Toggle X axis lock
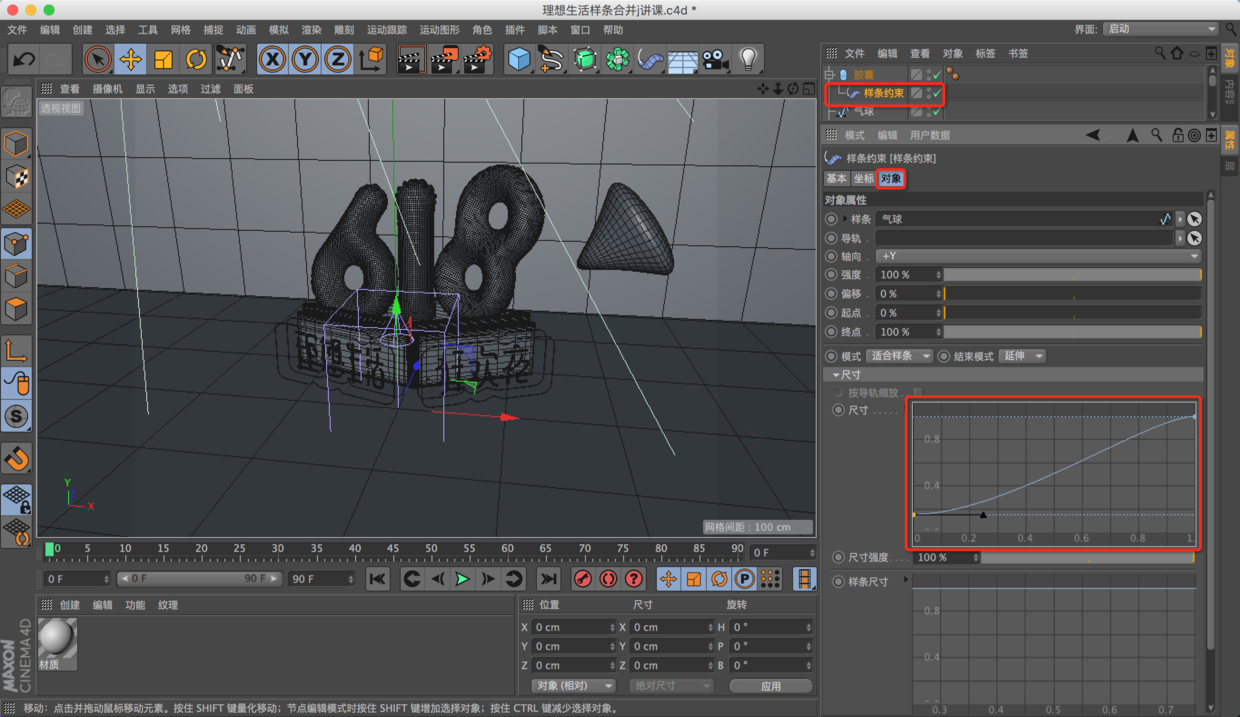Screen dimensions: 1240x717 pos(272,60)
